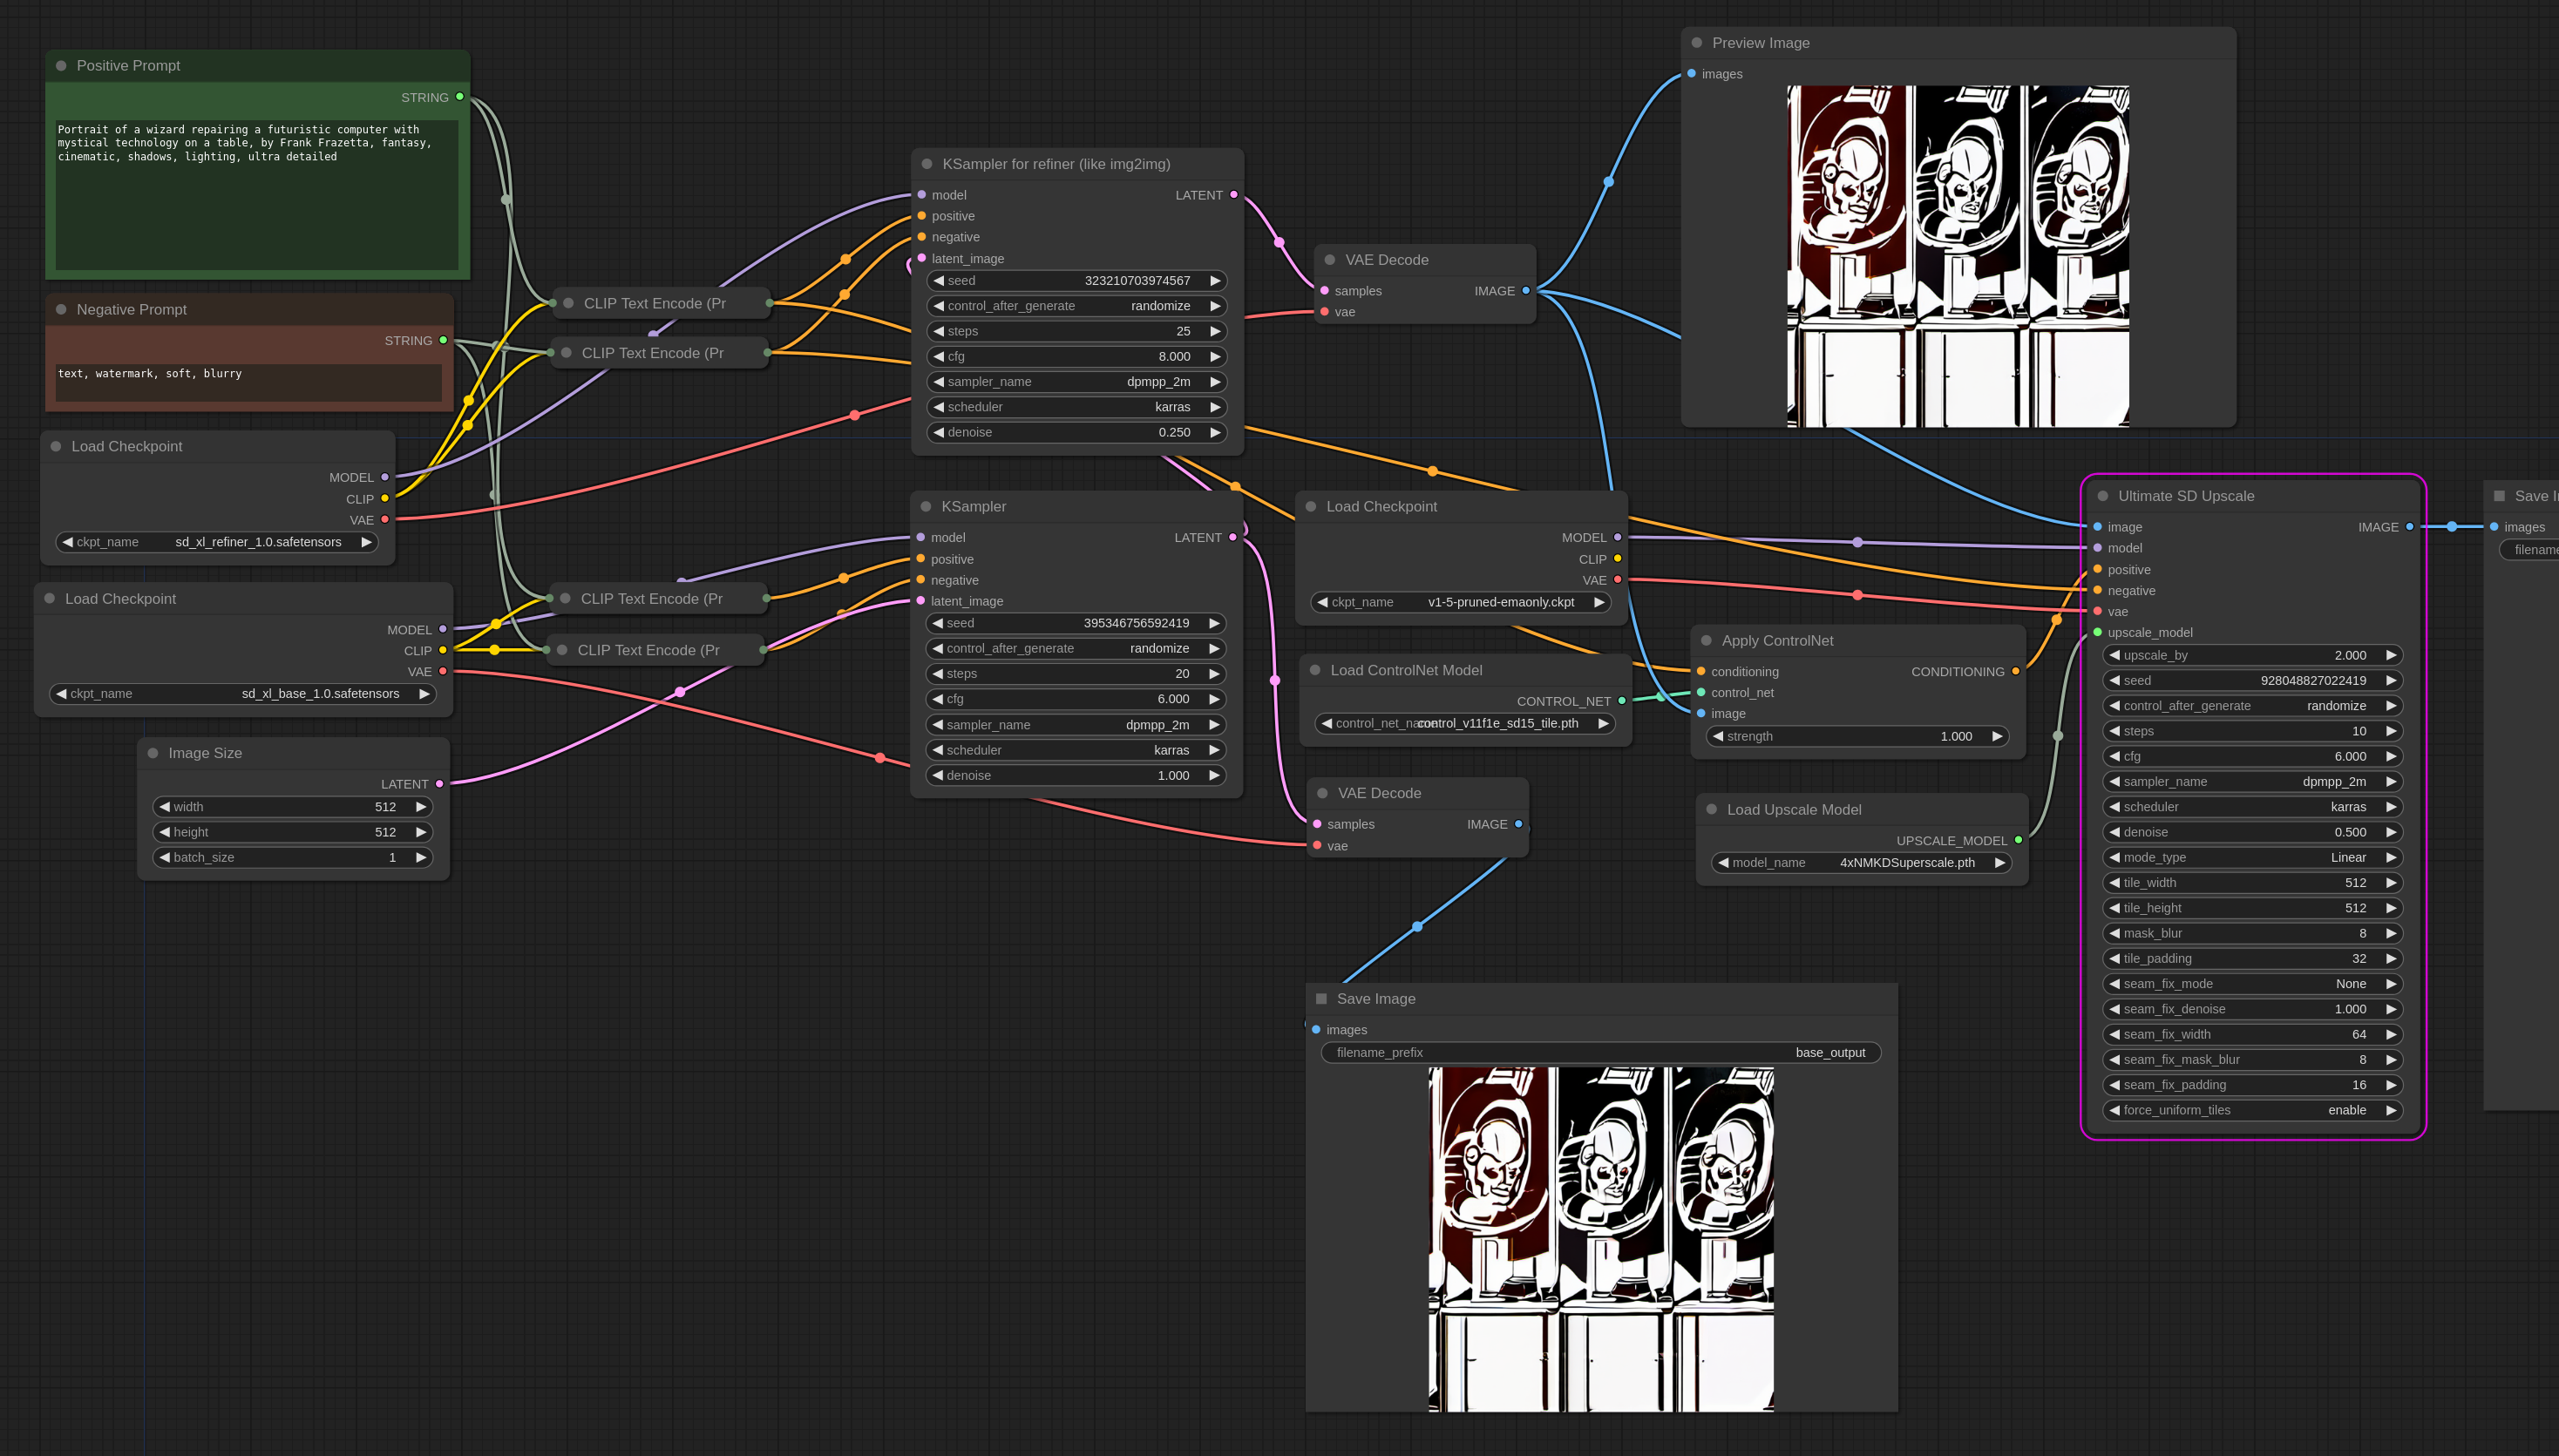Click the IMAGE output port on the Ultimate SD Upscale node

(x=2409, y=527)
